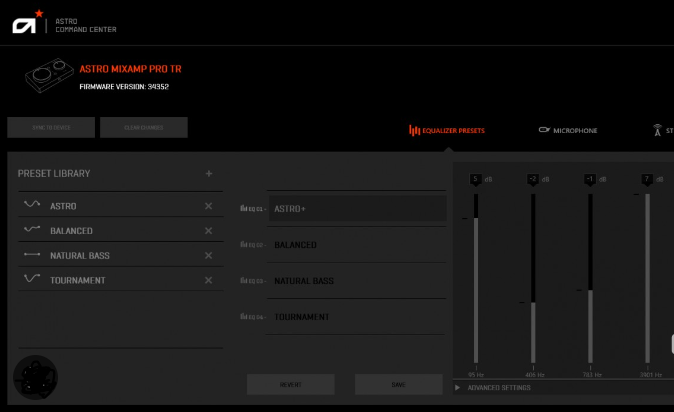
Task: Select the TOURNAMENT preset in library
Action: coord(120,280)
